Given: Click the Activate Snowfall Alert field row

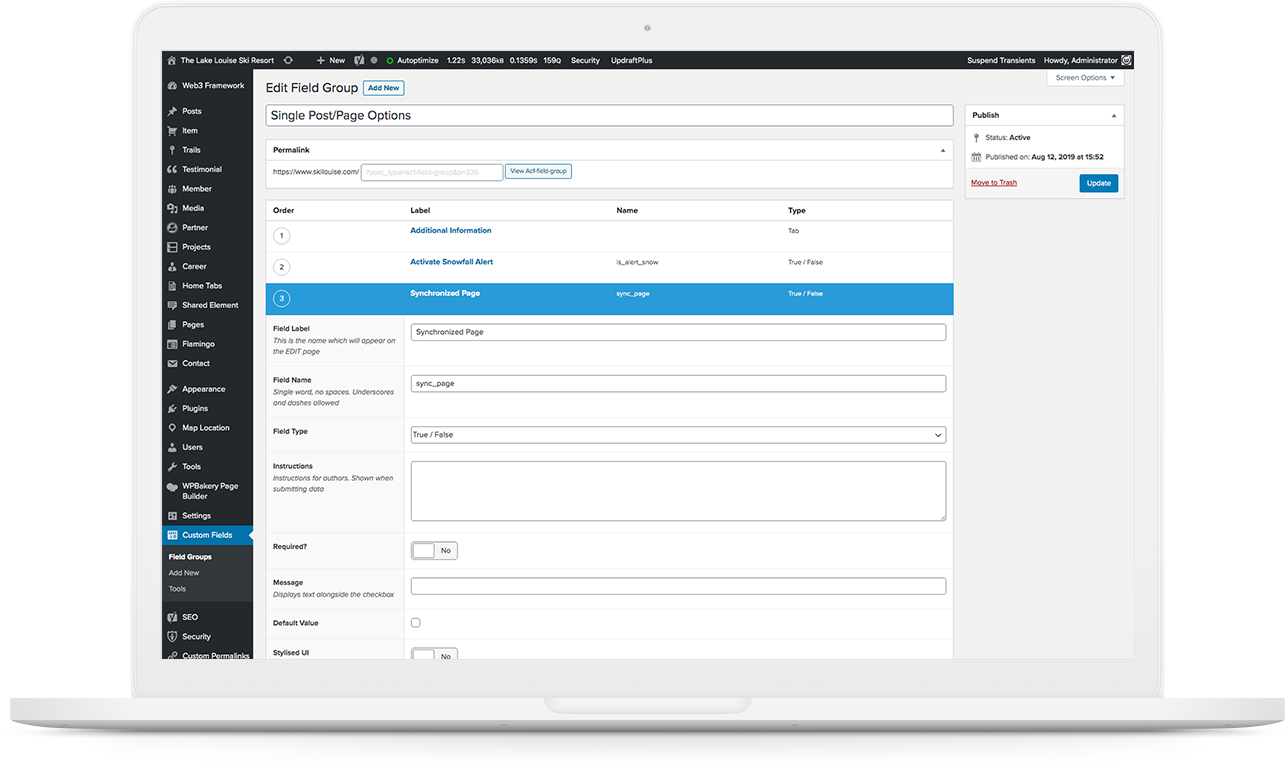Looking at the screenshot, I should click(x=451, y=262).
